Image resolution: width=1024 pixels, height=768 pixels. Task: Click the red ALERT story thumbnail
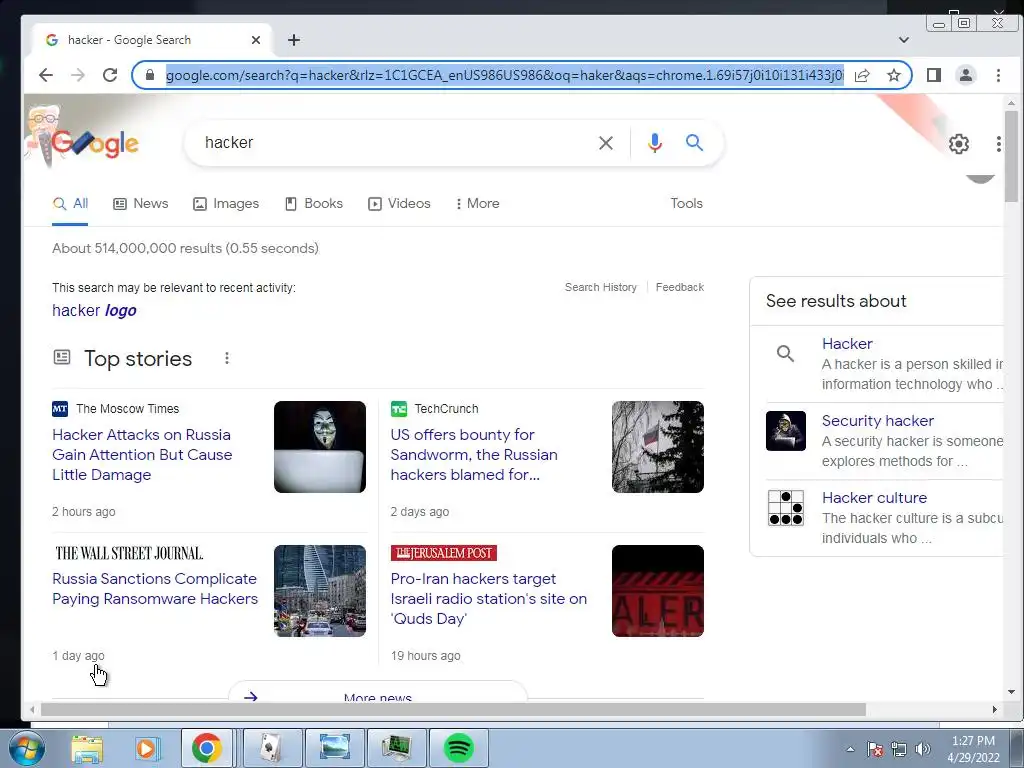[658, 590]
